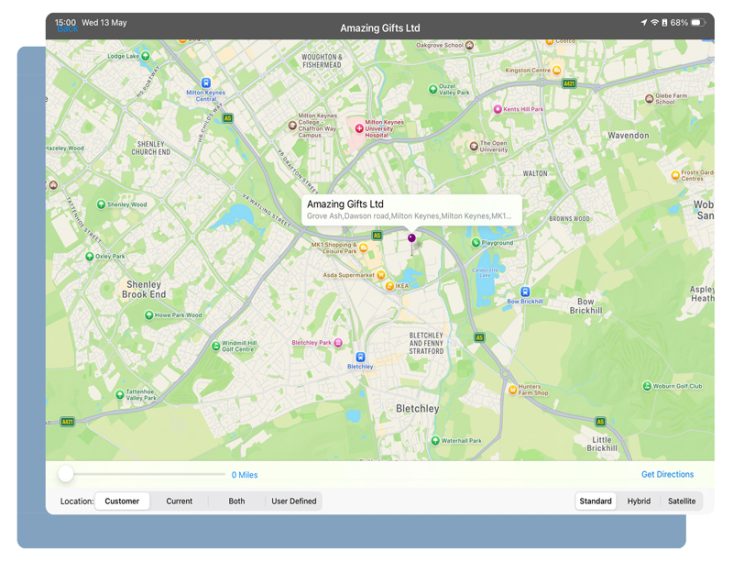The height and width of the screenshot is (562, 733).
Task: Click the Bow Brickhill village label
Action: click(586, 306)
